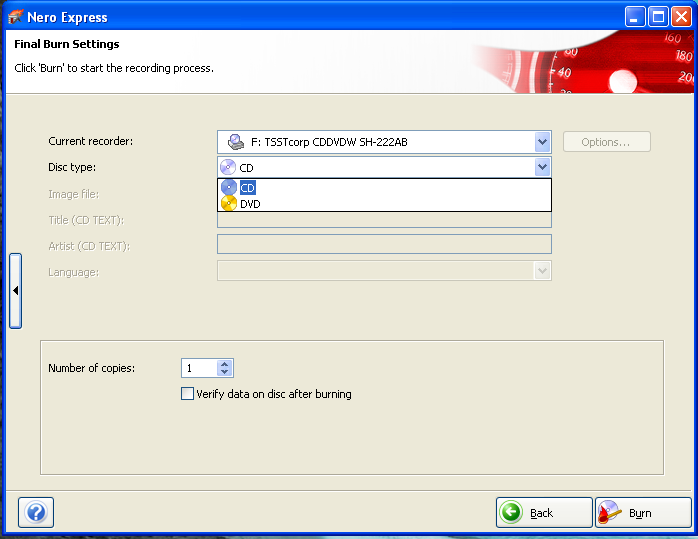Click the yellow DVD disc icon
This screenshot has height=539, width=698.
coord(229,204)
